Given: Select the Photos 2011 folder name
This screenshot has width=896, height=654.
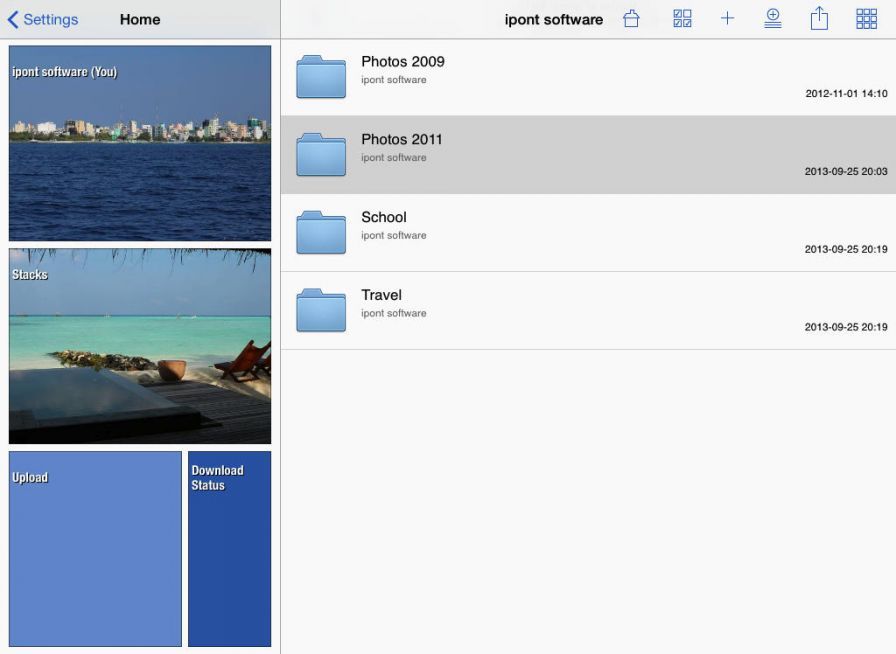Looking at the screenshot, I should [401, 139].
